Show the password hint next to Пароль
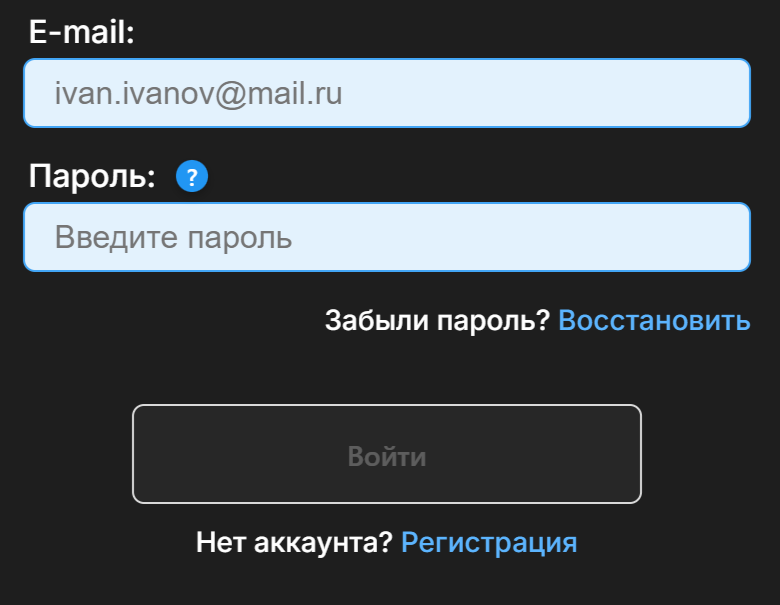Screen dimensions: 780x605 [x=191, y=178]
